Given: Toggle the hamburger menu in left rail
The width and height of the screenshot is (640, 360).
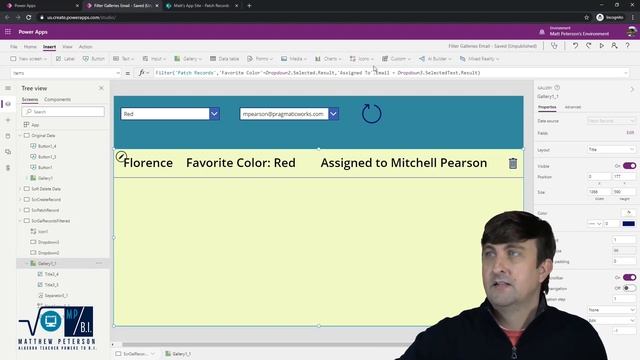Looking at the screenshot, I should pos(8,88).
